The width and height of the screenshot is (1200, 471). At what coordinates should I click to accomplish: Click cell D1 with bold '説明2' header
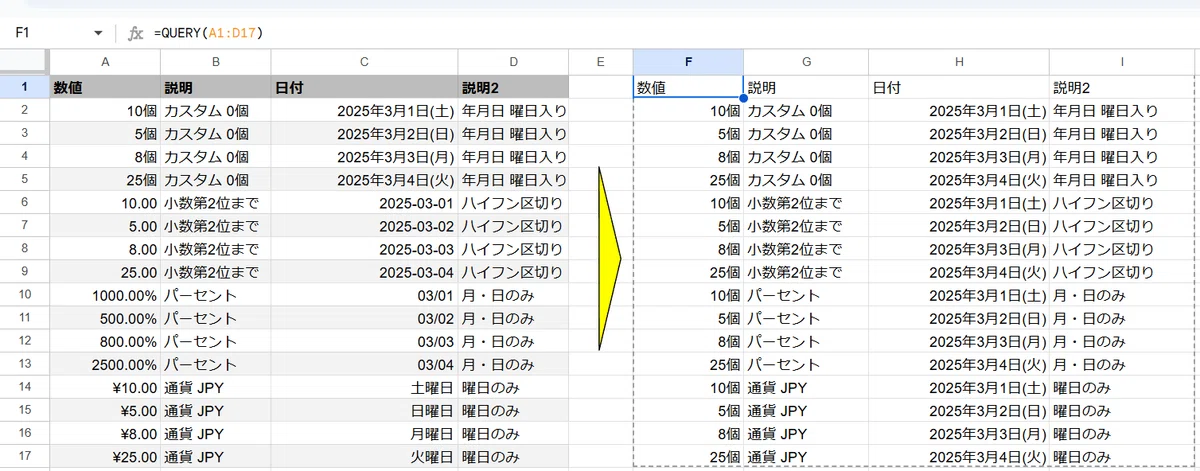click(513, 87)
